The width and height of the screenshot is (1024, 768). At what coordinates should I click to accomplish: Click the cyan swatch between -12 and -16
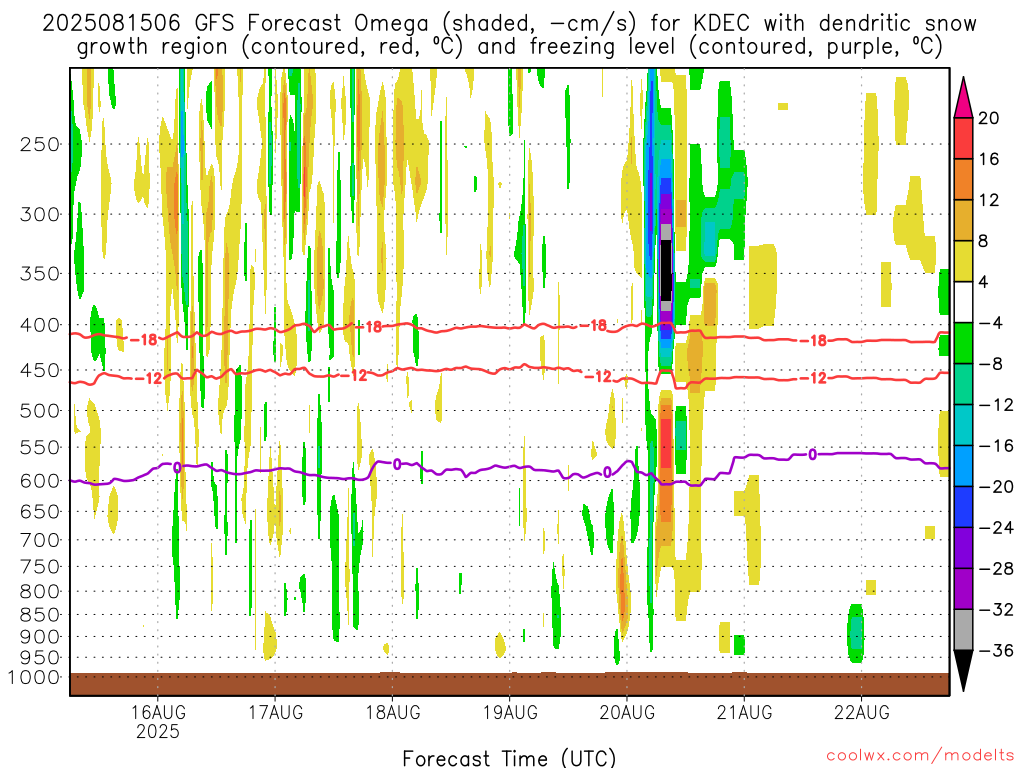963,425
